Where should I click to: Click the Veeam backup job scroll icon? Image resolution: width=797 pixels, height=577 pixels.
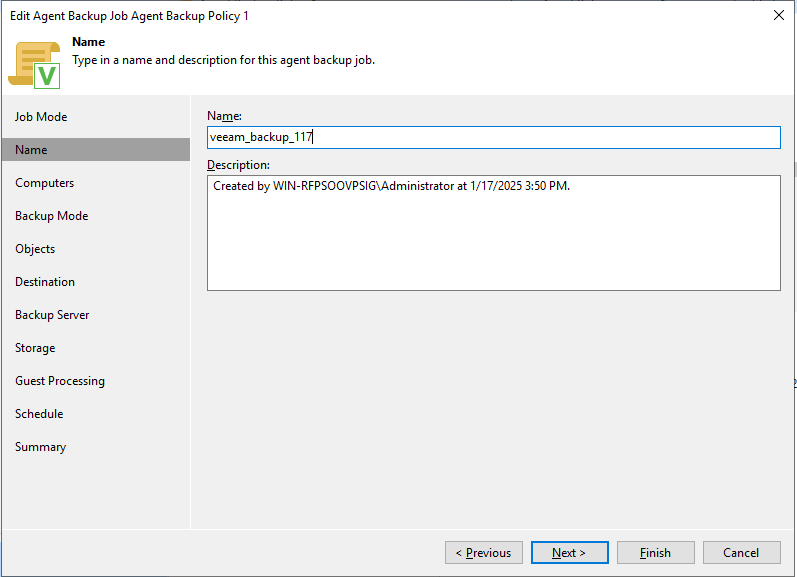[x=35, y=63]
